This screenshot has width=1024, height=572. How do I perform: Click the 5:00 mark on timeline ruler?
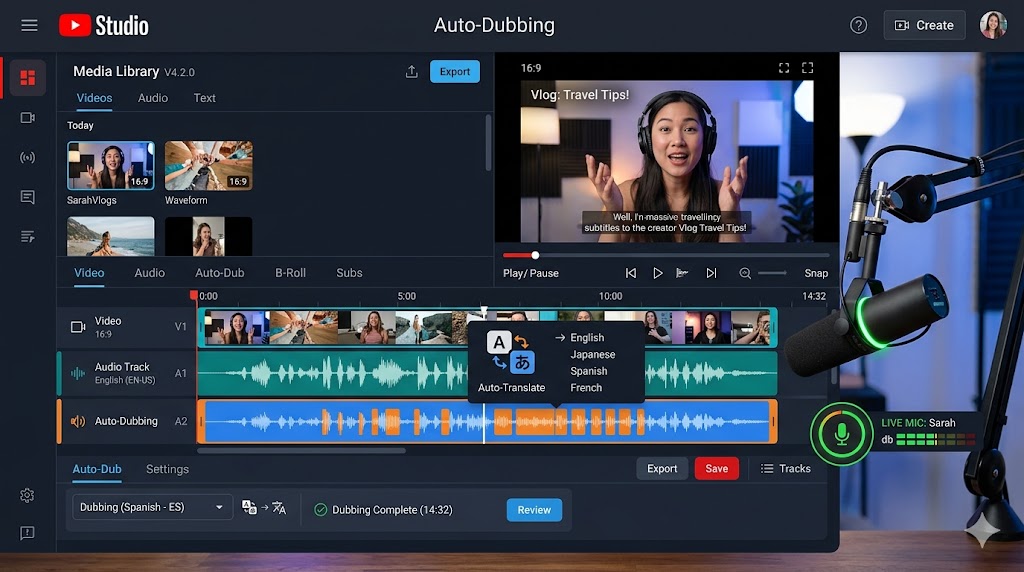point(406,296)
